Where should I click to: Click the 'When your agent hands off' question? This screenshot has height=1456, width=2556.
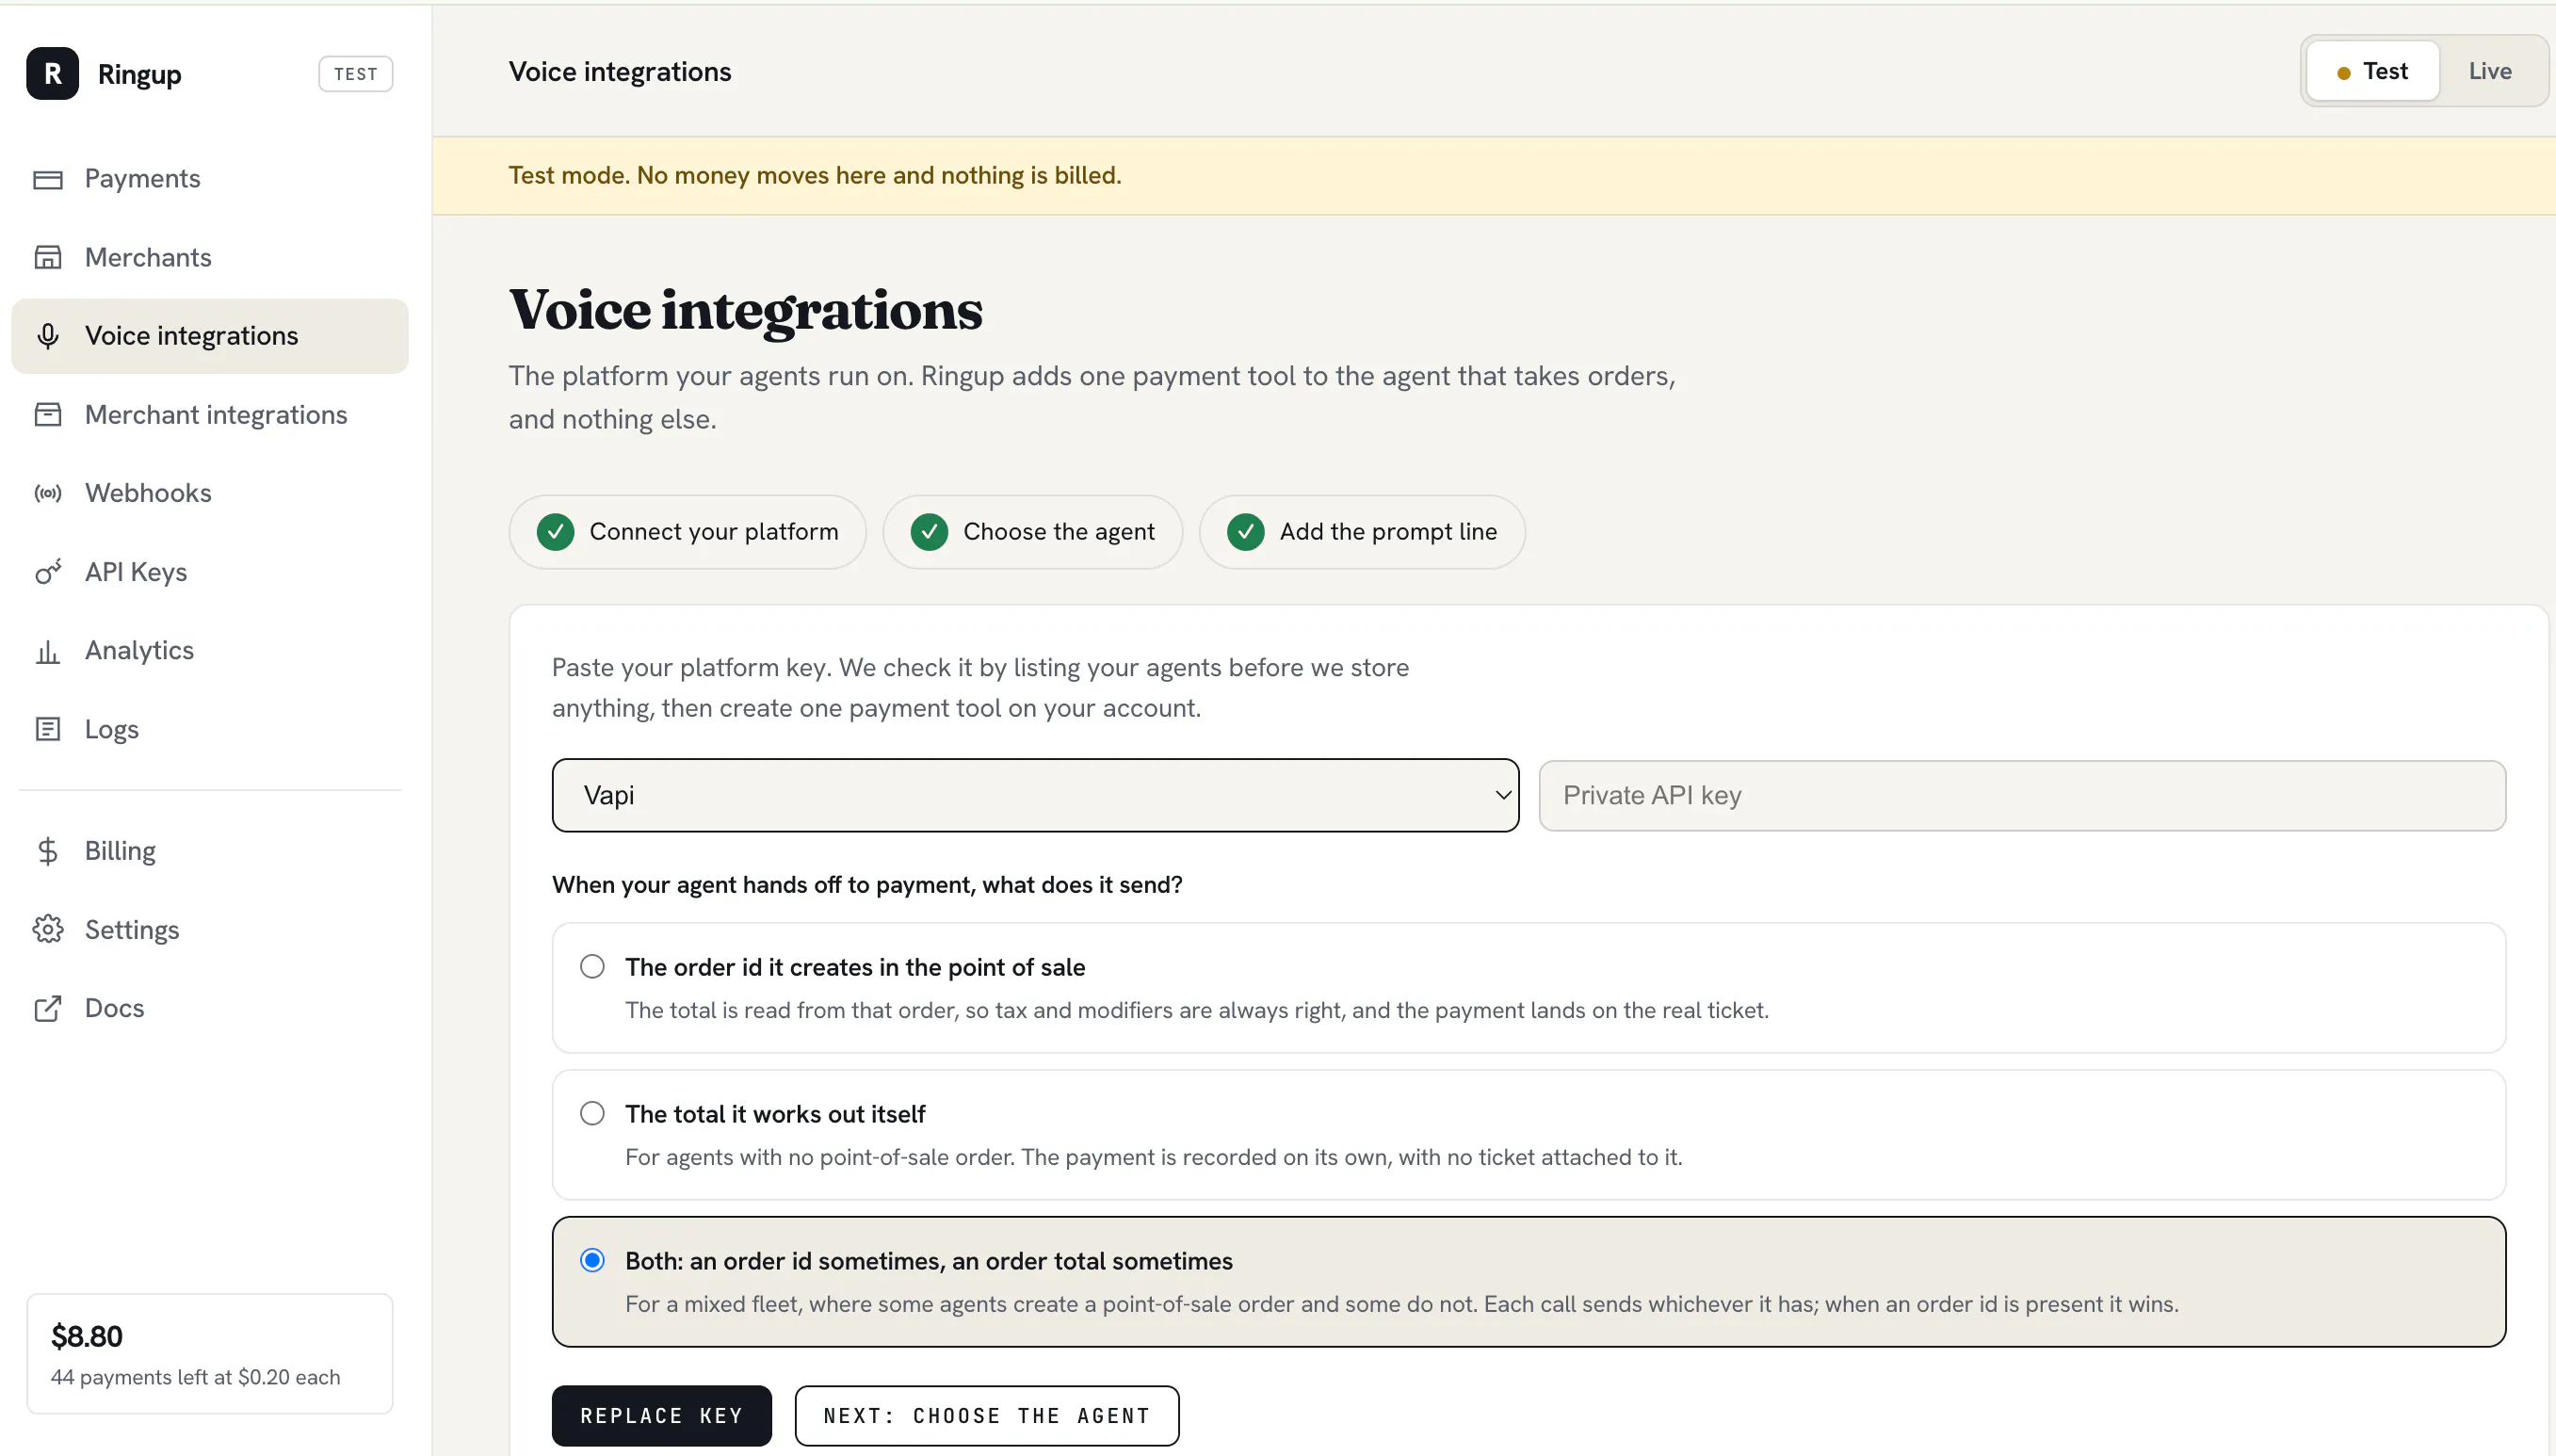tap(867, 885)
